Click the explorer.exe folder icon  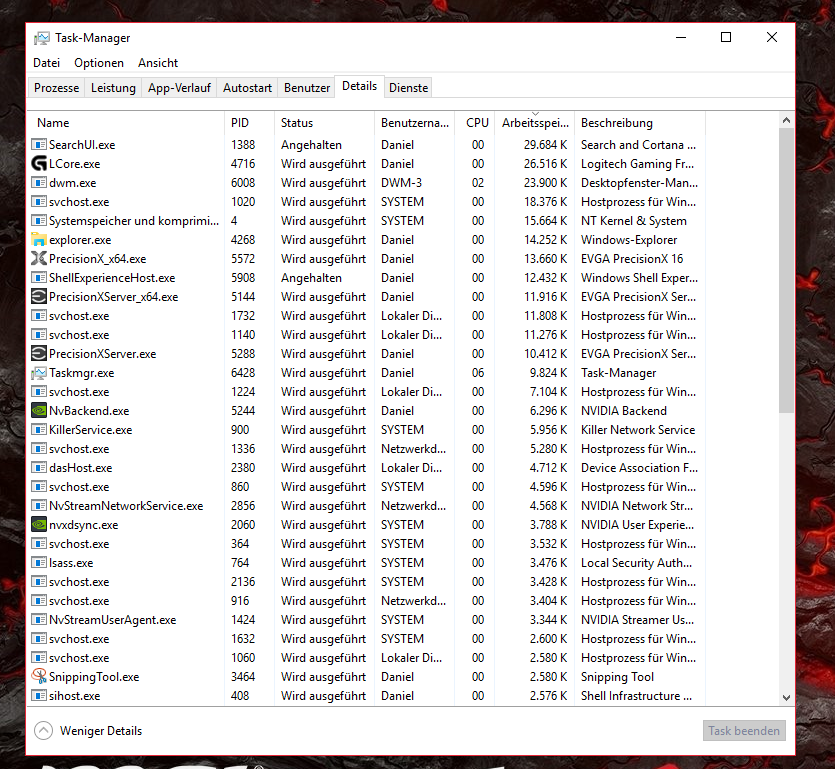click(39, 240)
